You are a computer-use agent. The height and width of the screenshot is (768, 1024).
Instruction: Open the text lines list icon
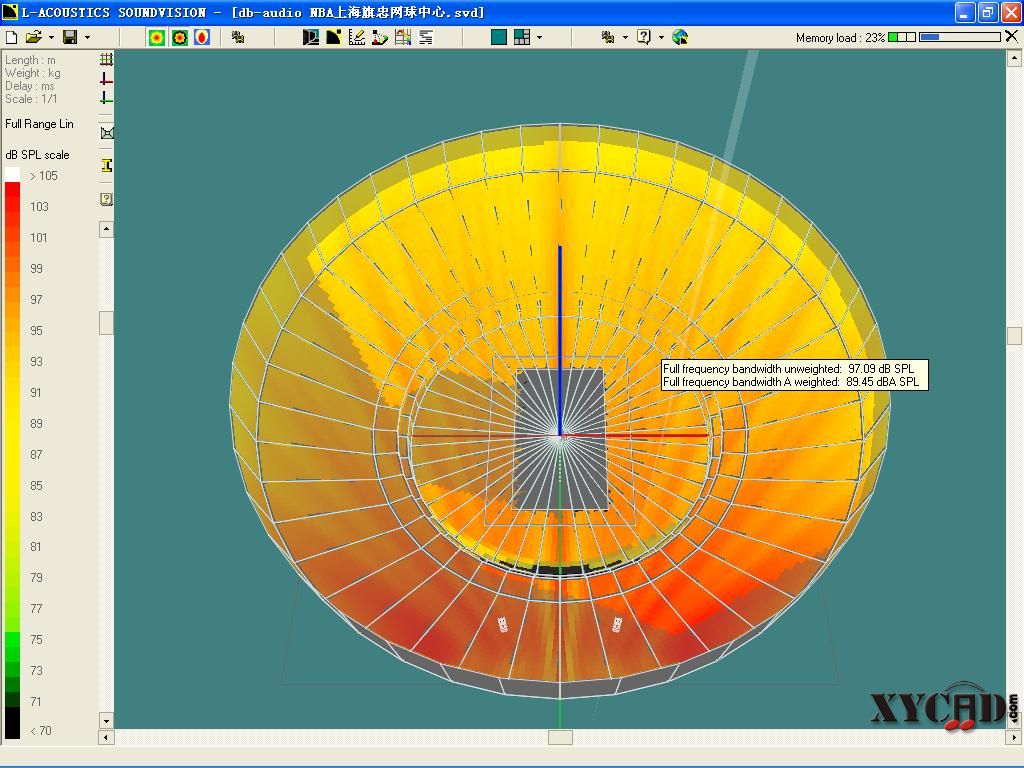click(426, 37)
